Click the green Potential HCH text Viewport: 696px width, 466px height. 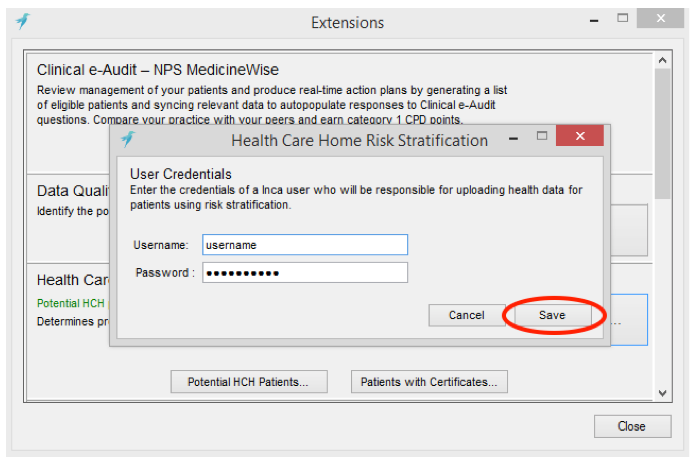point(71,303)
